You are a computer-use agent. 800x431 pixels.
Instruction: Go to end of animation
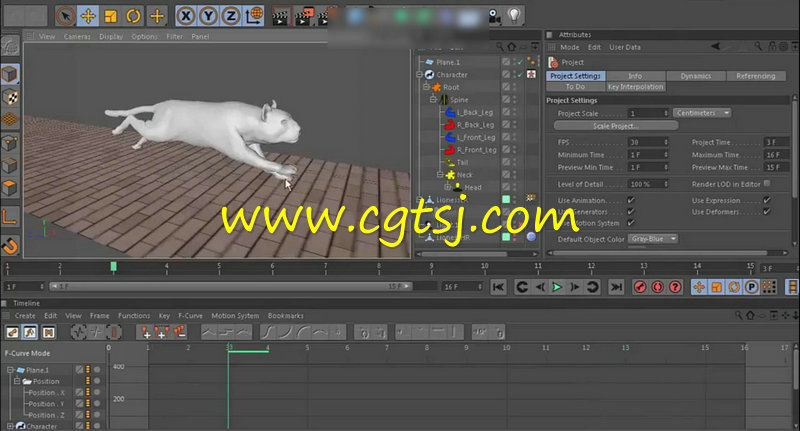point(616,287)
